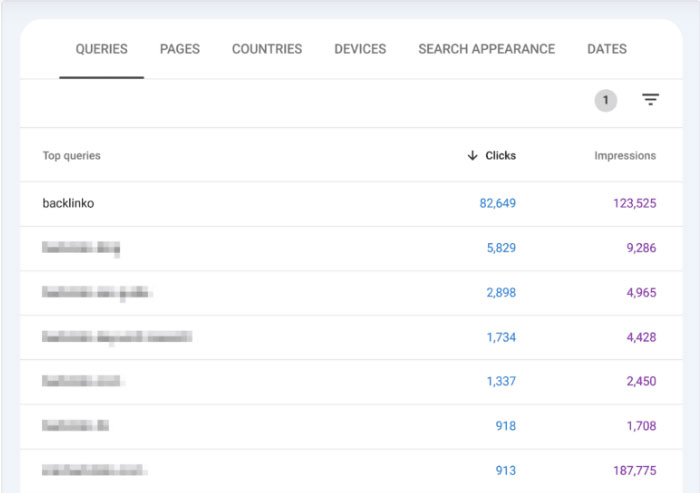Click the 5,829 clicks value

click(x=501, y=248)
